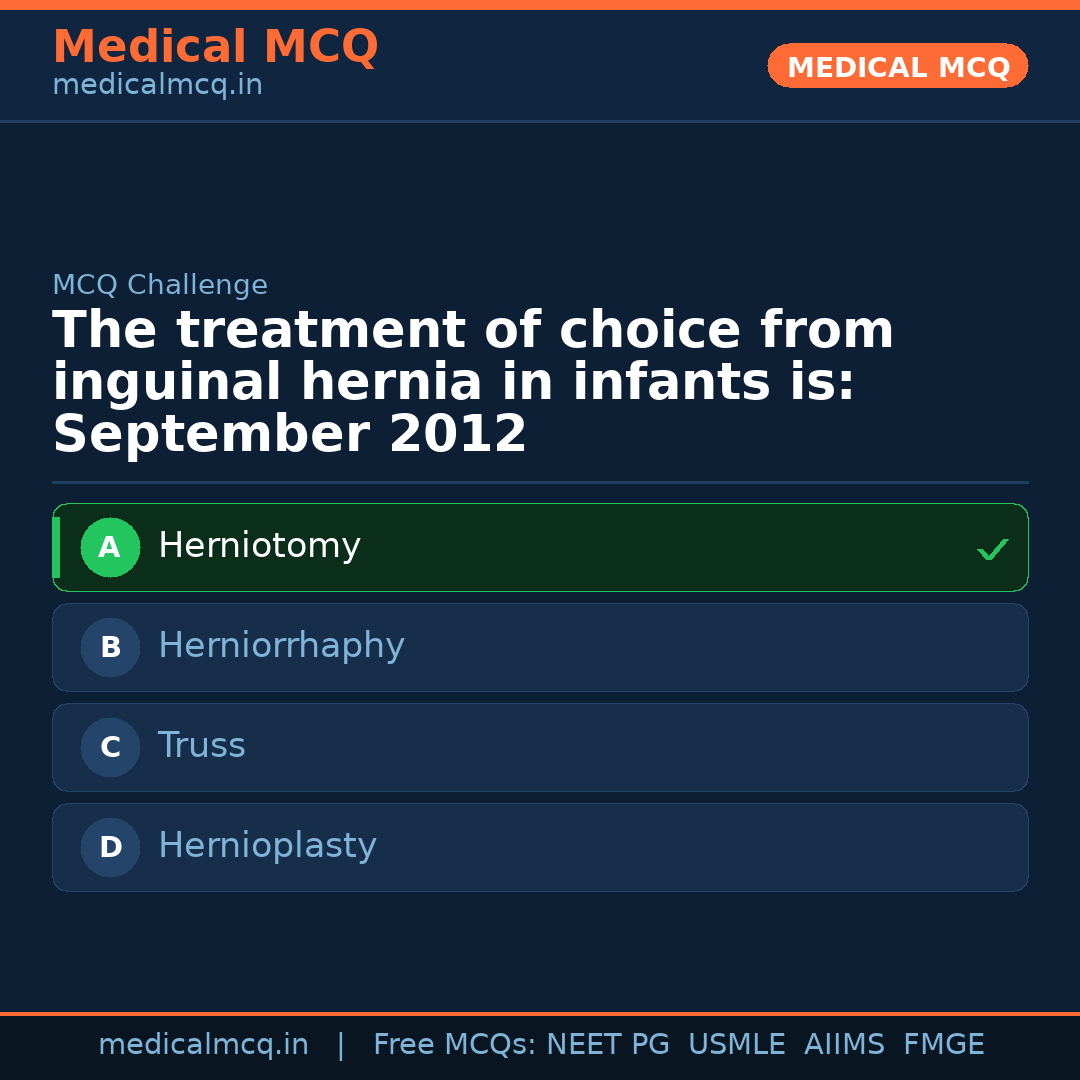
Task: Select the Herniotomy answer text
Action: [259, 546]
